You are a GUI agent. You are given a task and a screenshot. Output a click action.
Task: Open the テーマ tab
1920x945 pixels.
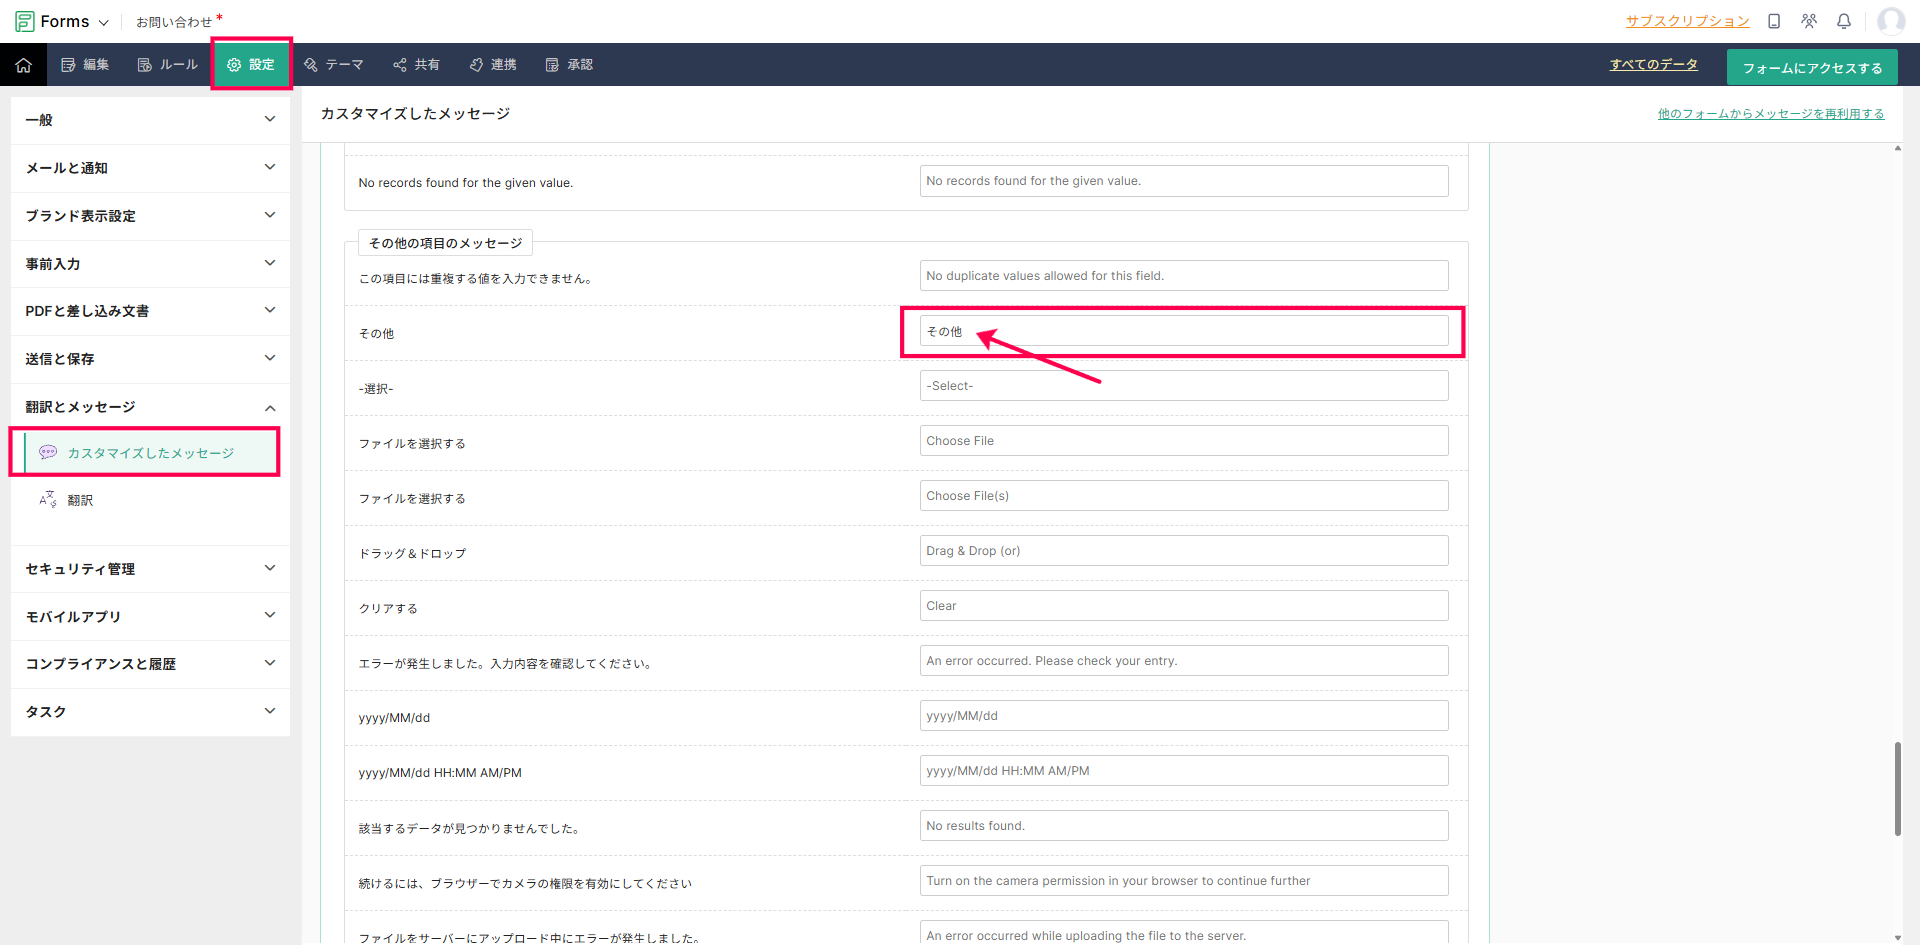(x=334, y=65)
